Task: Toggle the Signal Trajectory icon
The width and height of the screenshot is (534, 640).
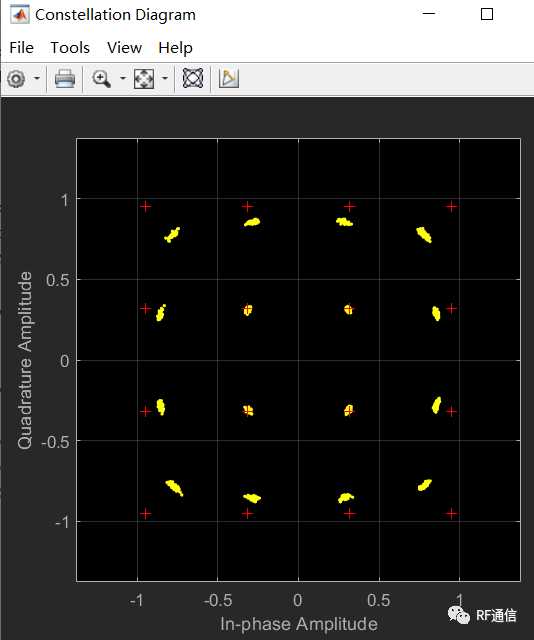Action: click(x=193, y=78)
